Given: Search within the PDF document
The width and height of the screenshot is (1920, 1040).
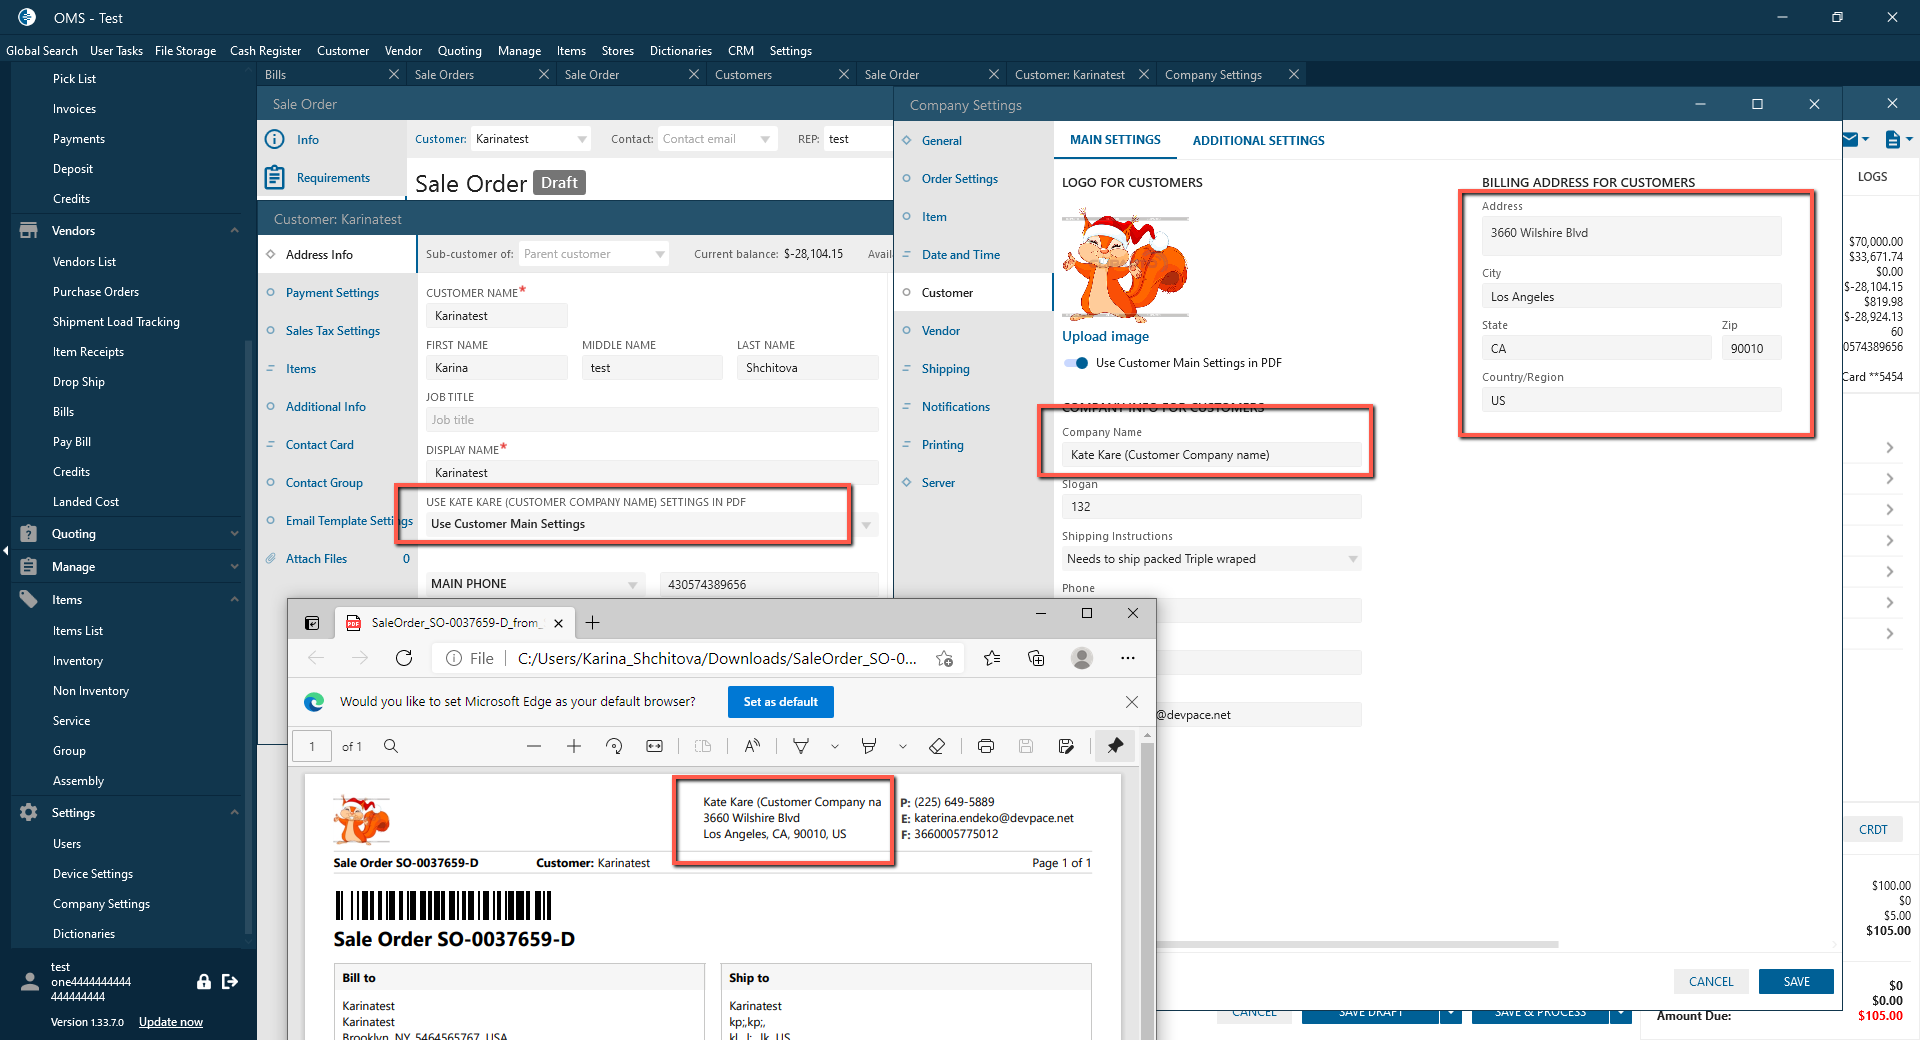Looking at the screenshot, I should click(391, 746).
